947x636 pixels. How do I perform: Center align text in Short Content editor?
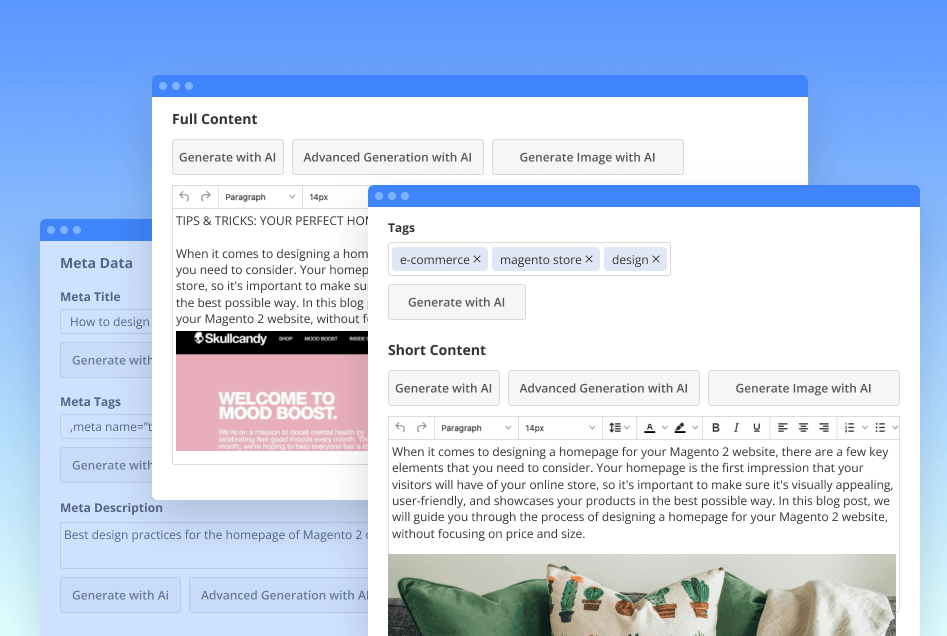tap(803, 428)
